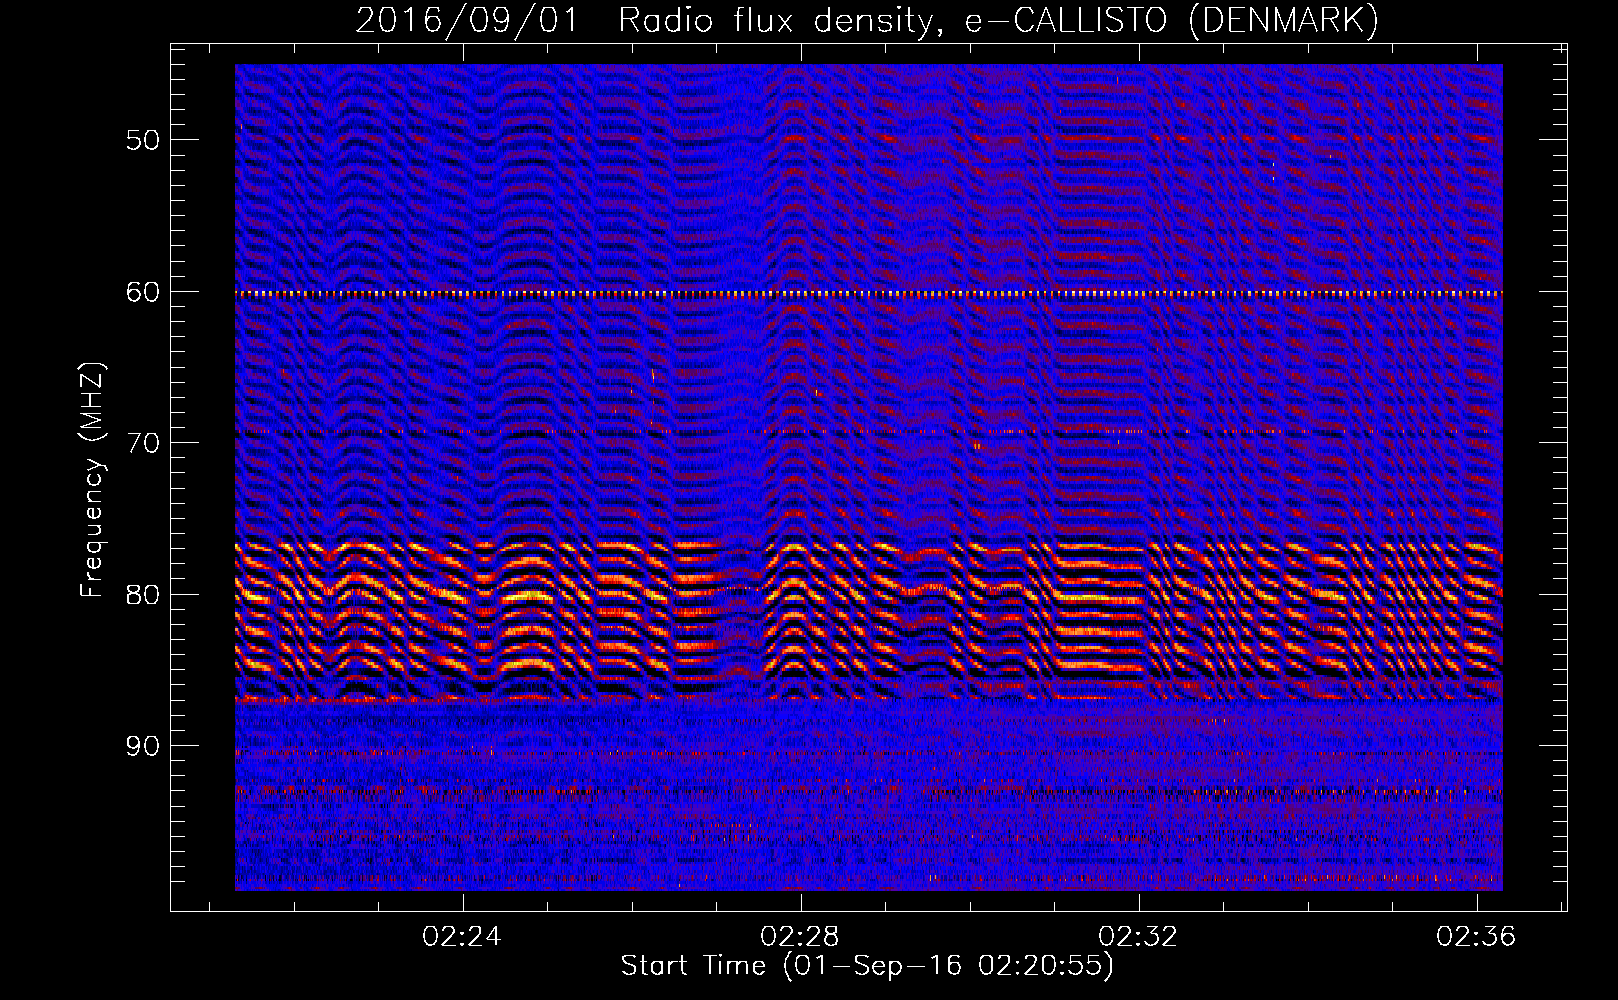The image size is (1618, 1000).
Task: Click the frequency tick label "50"
Action: coord(143,140)
